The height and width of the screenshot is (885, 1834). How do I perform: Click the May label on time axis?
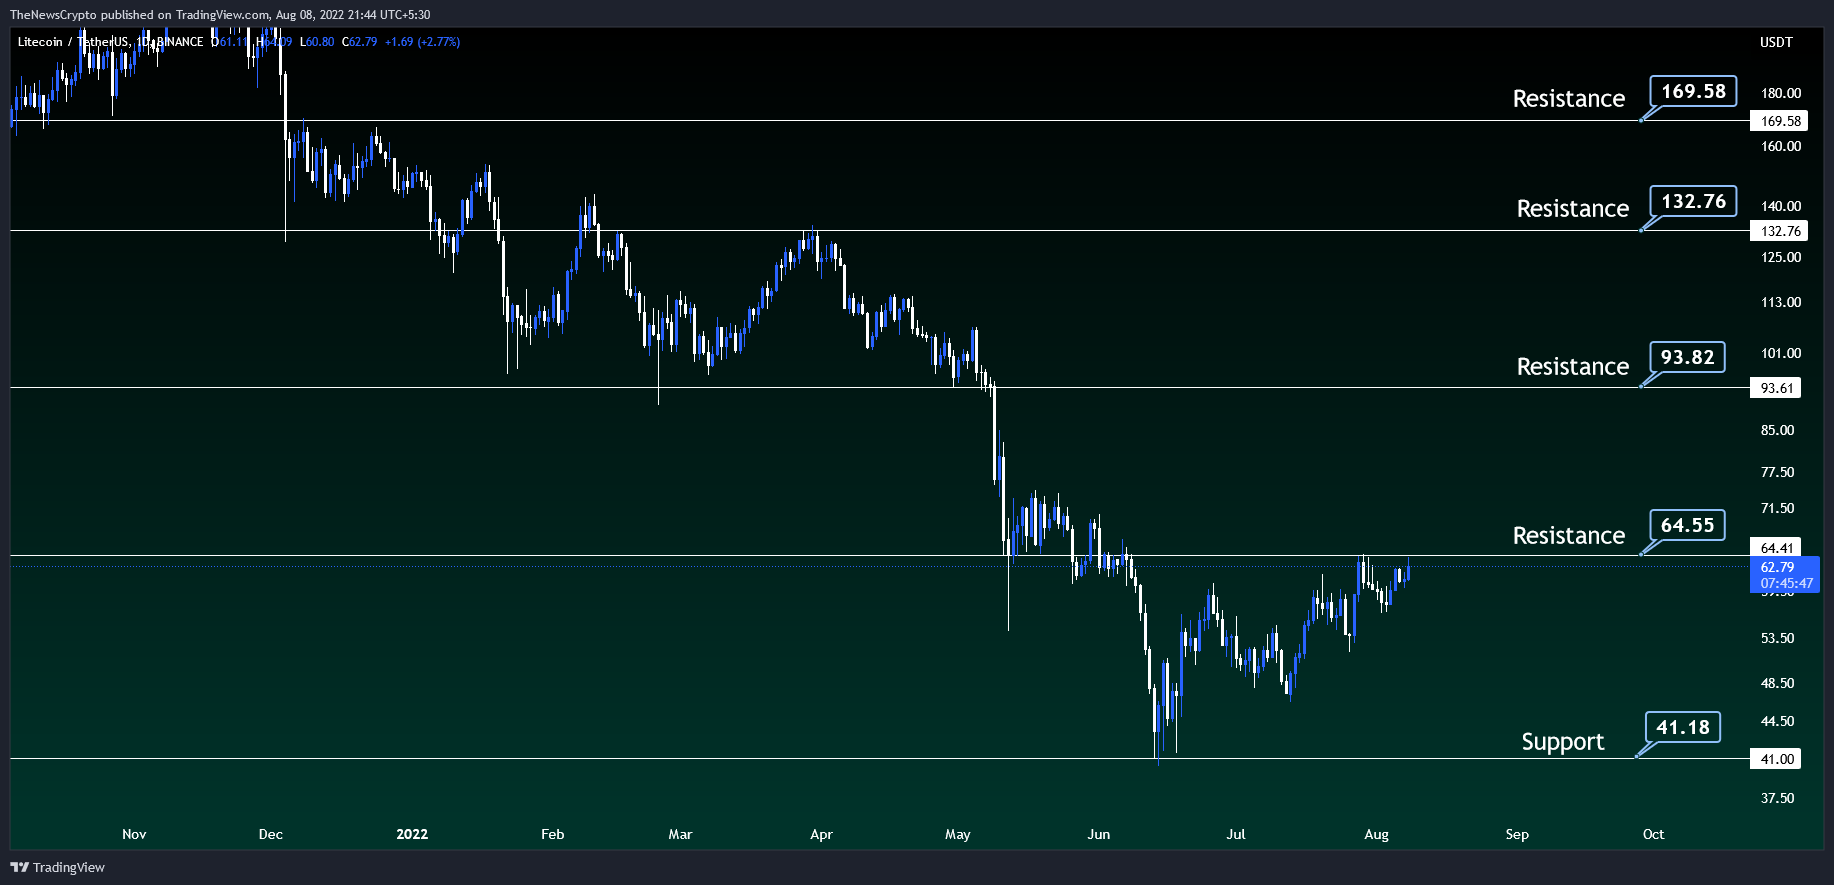(x=958, y=834)
